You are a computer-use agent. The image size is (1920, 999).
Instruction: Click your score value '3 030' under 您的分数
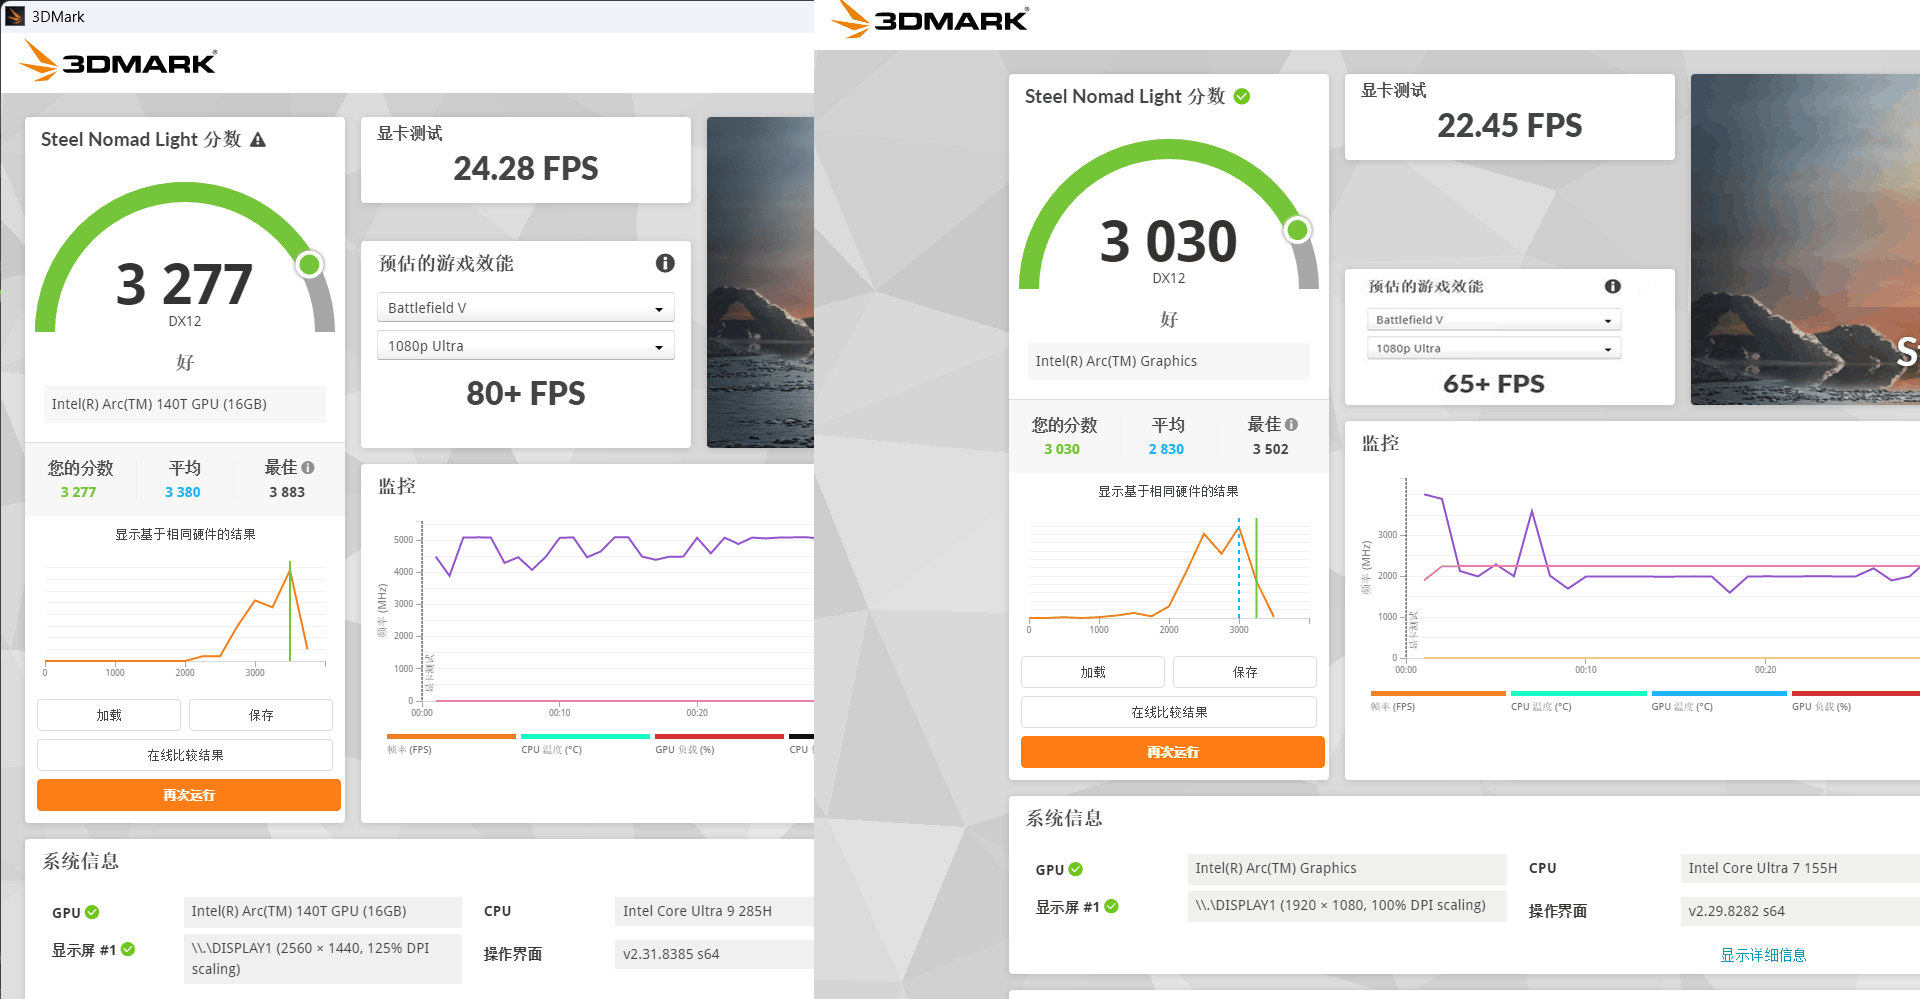point(1062,449)
